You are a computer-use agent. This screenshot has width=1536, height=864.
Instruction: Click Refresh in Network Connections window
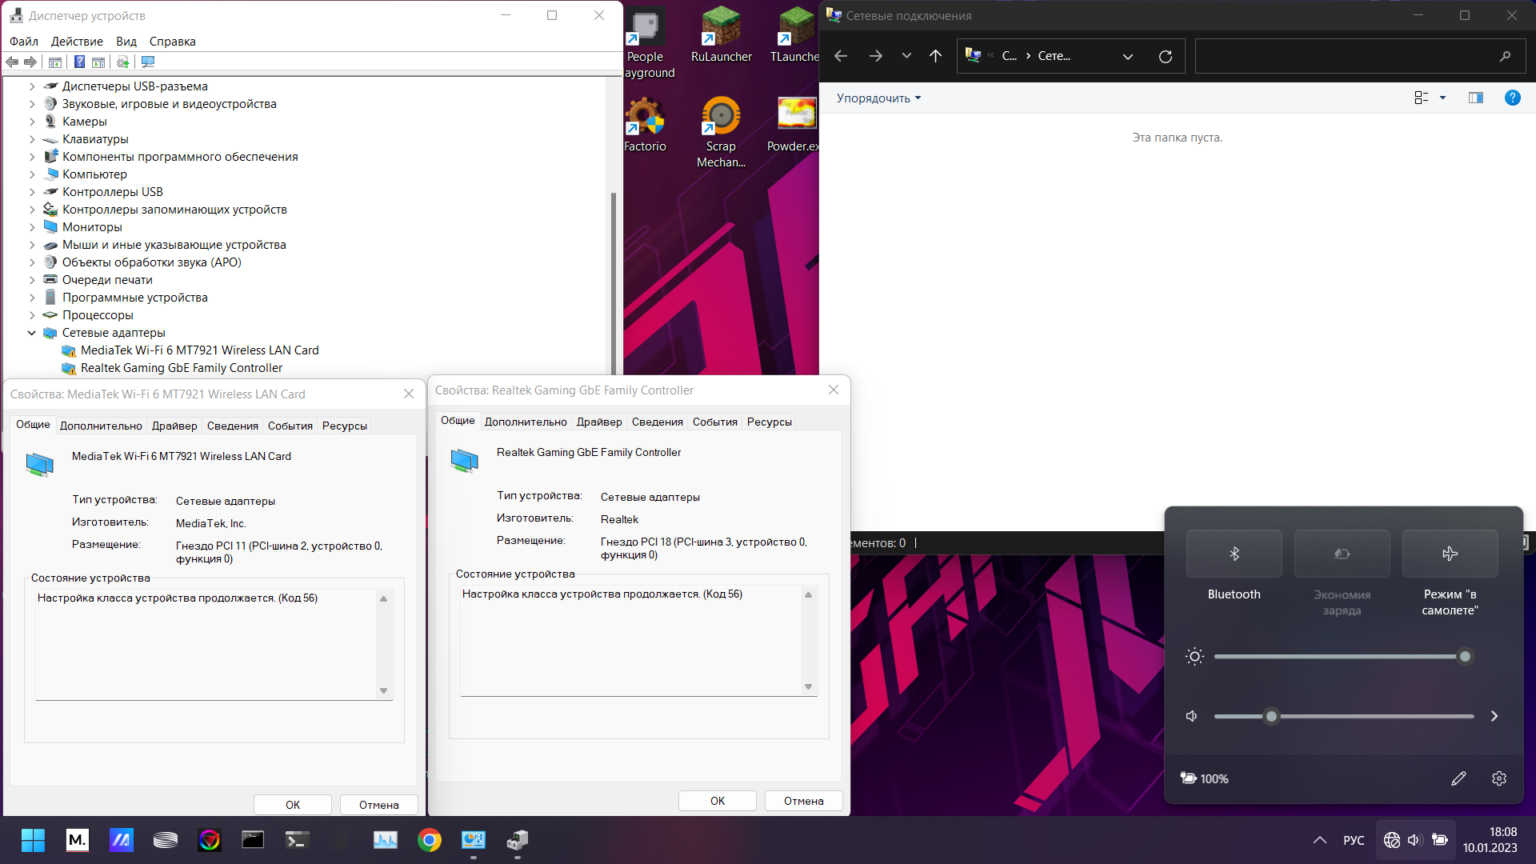click(x=1165, y=56)
